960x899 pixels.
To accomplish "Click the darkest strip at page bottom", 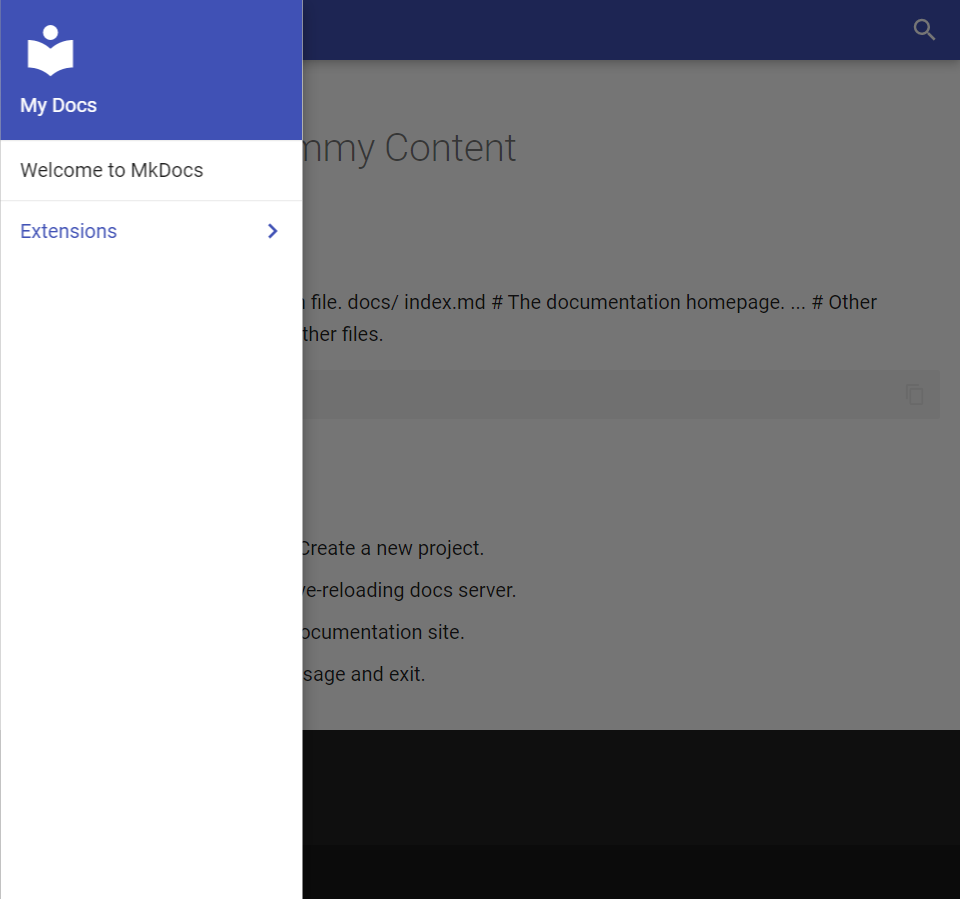I will tap(630, 872).
